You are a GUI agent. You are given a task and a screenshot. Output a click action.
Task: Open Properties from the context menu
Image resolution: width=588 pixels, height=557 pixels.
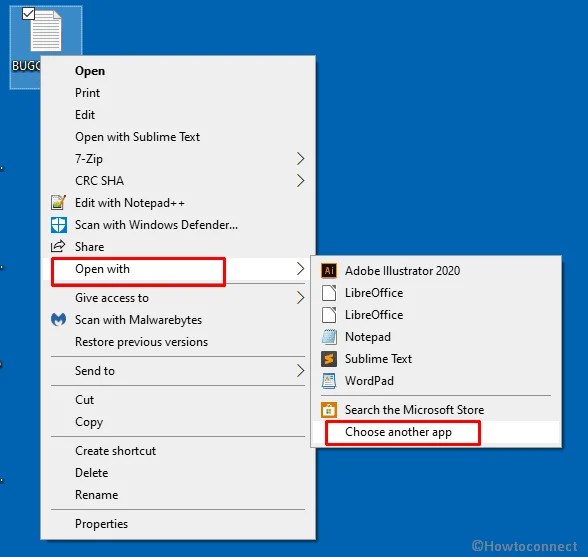178,524
